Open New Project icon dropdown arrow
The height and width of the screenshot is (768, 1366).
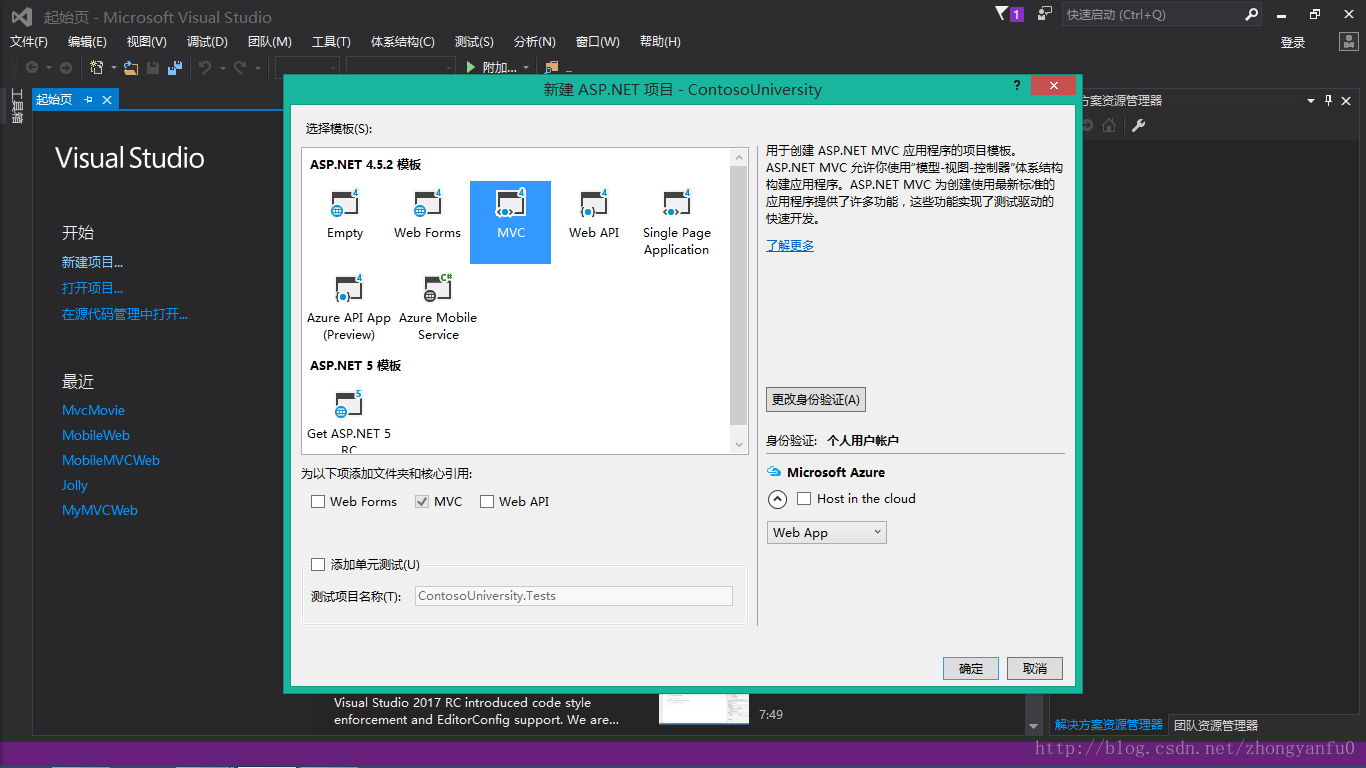click(x=114, y=68)
